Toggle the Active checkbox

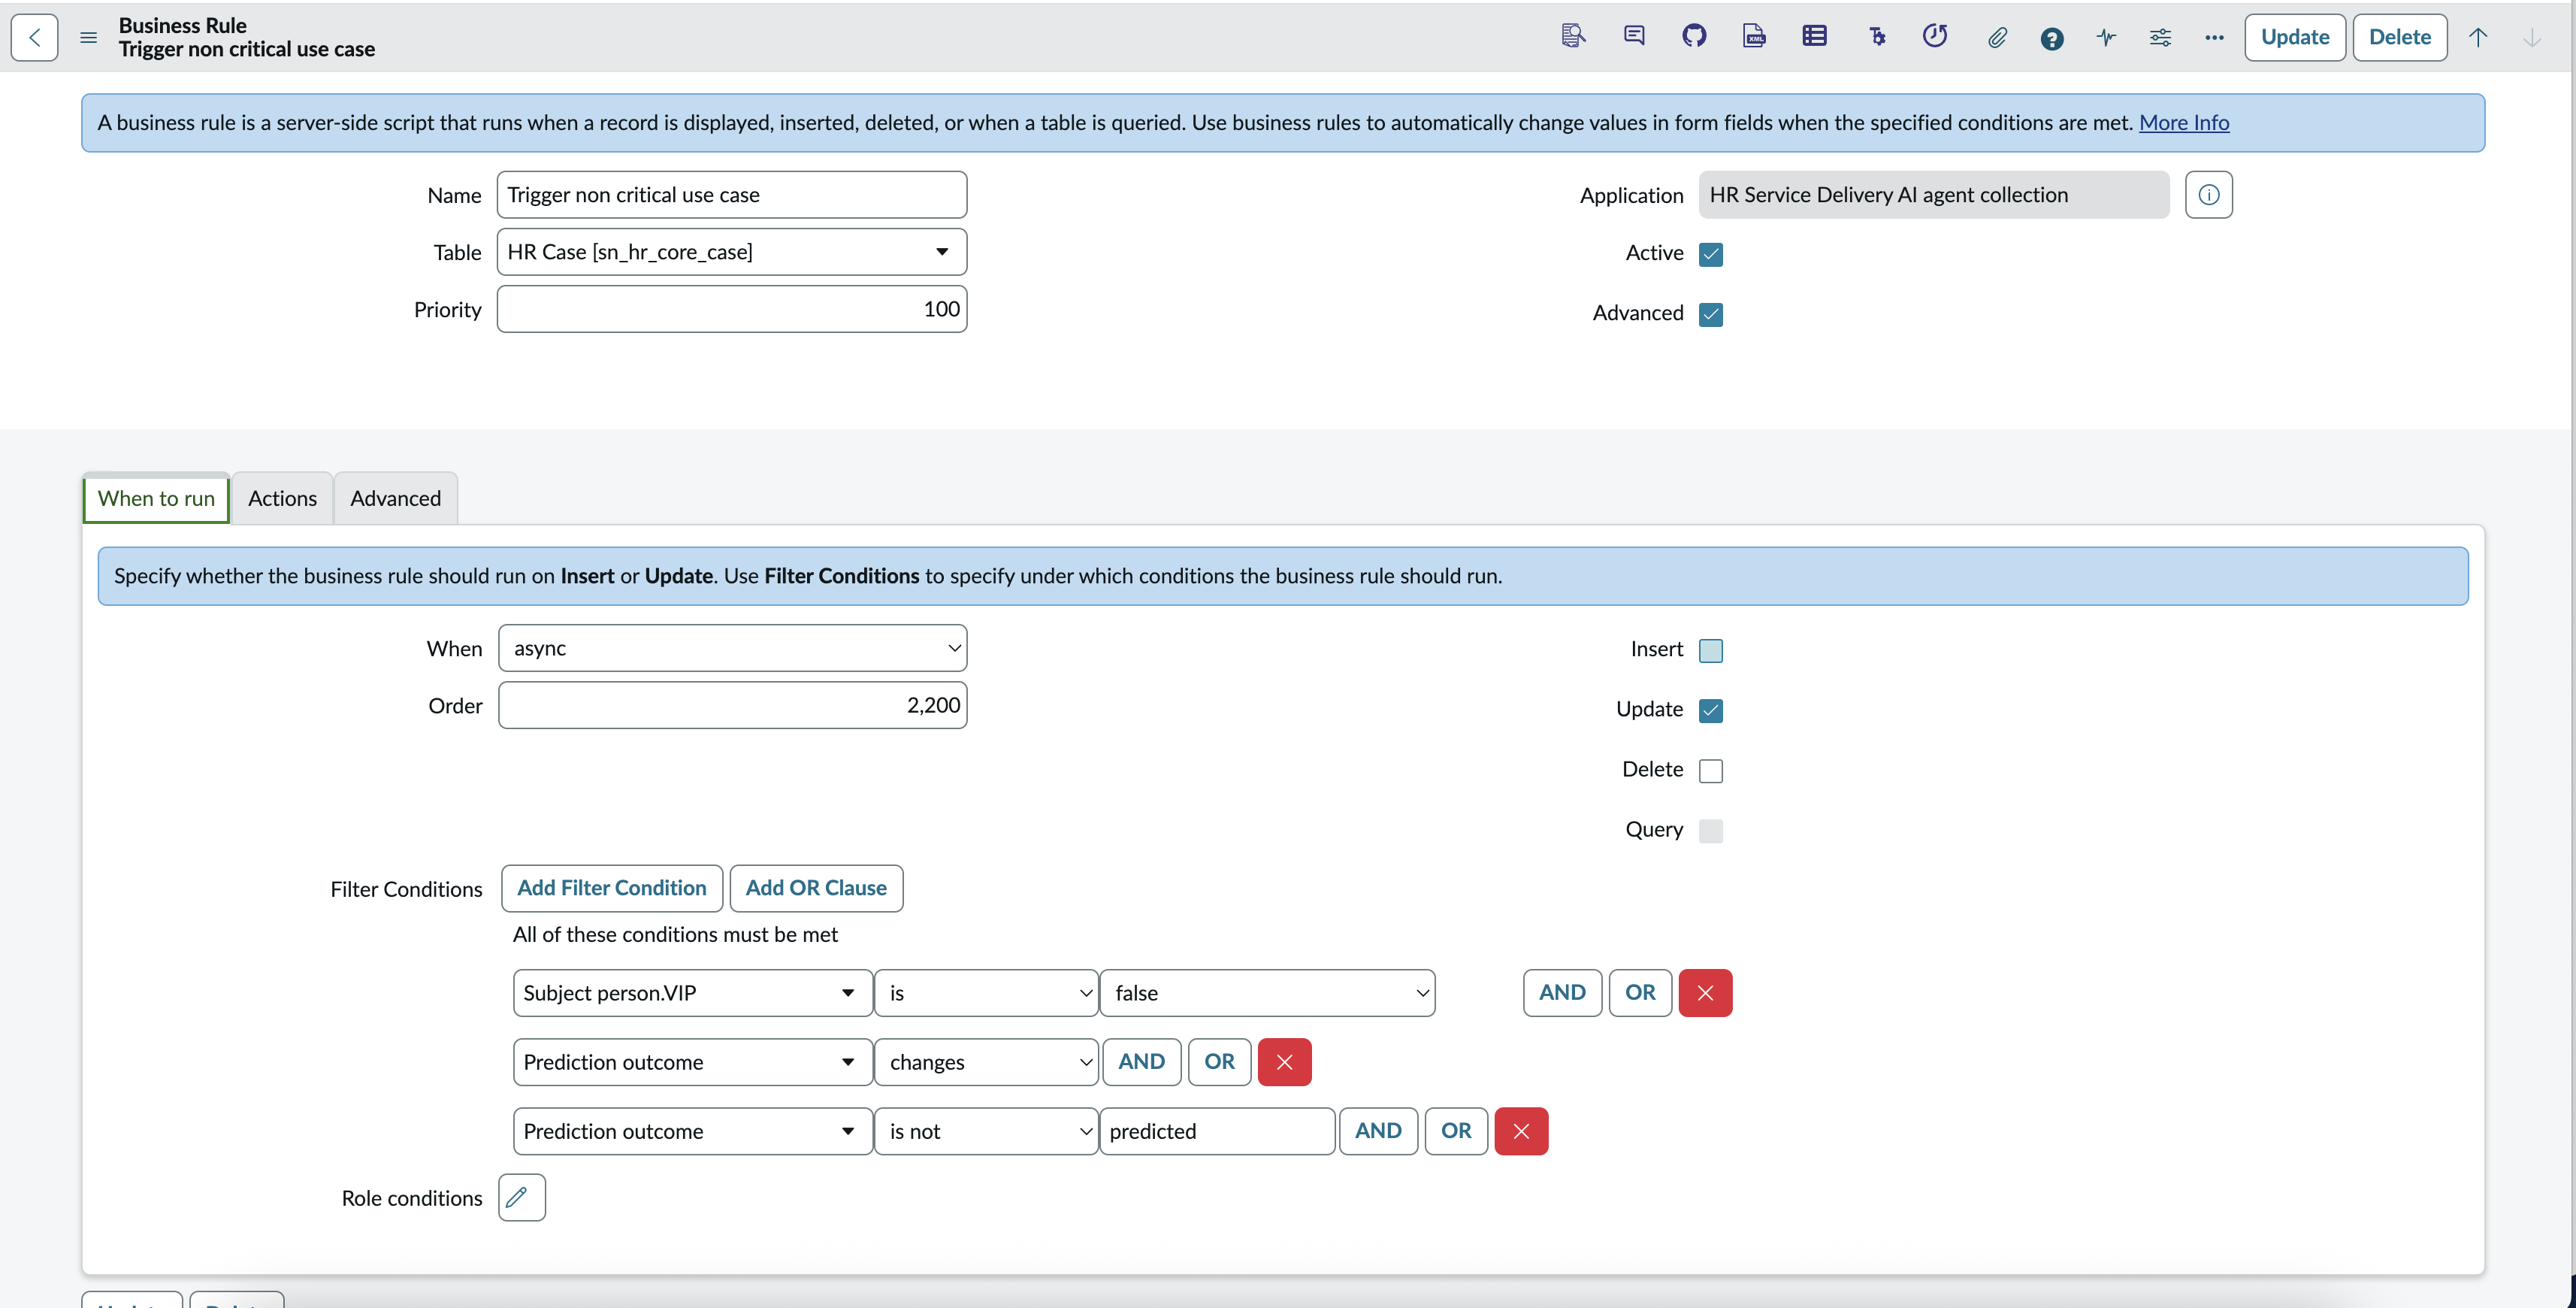click(1711, 254)
